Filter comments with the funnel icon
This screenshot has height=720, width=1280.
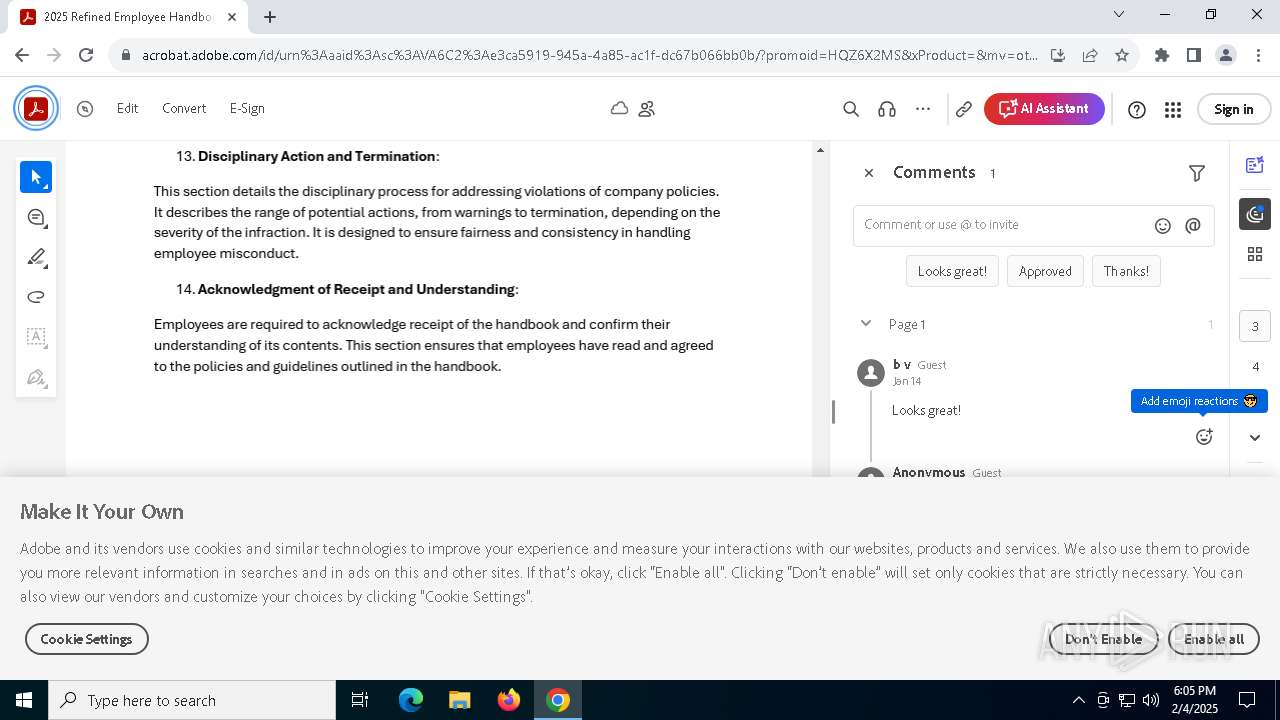click(x=1197, y=173)
